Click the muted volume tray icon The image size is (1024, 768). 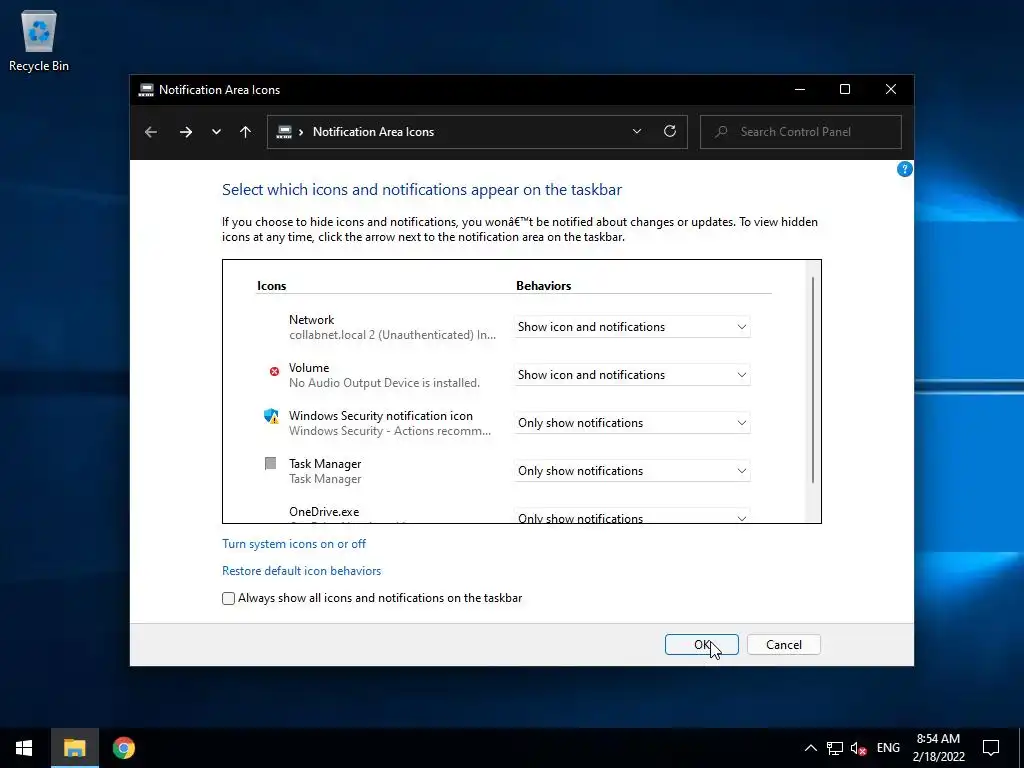[x=858, y=748]
